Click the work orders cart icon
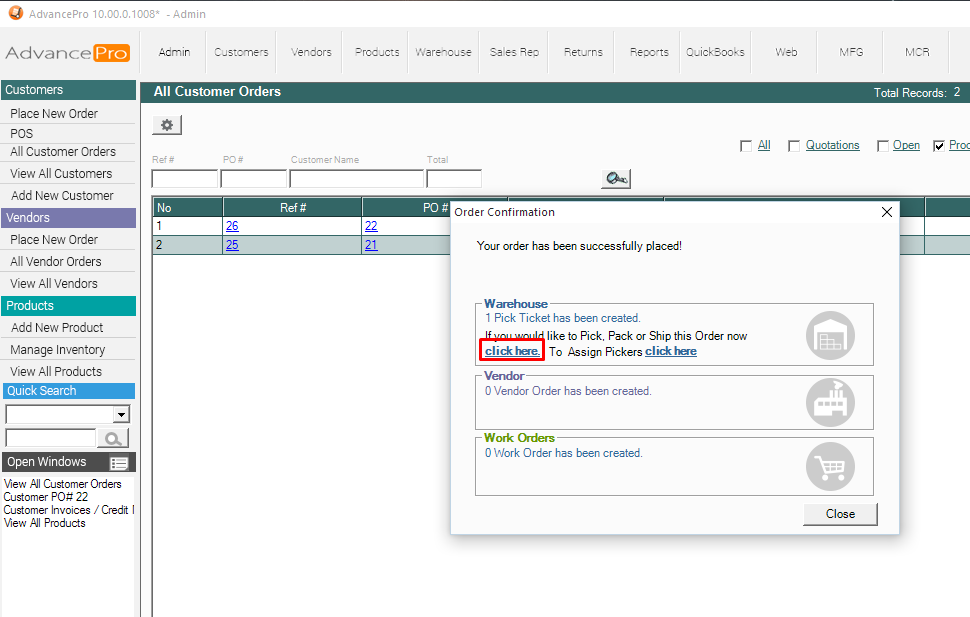Image resolution: width=970 pixels, height=617 pixels. click(x=830, y=465)
